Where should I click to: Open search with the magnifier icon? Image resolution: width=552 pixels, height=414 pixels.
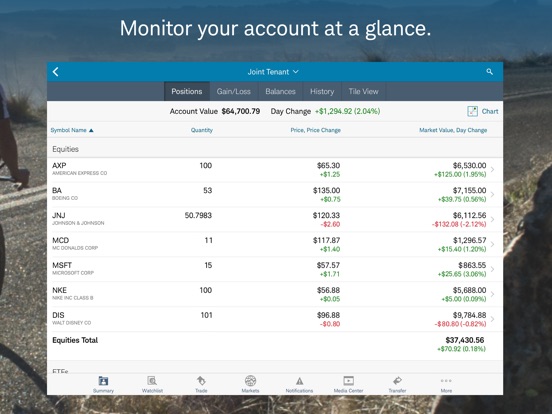coord(489,72)
